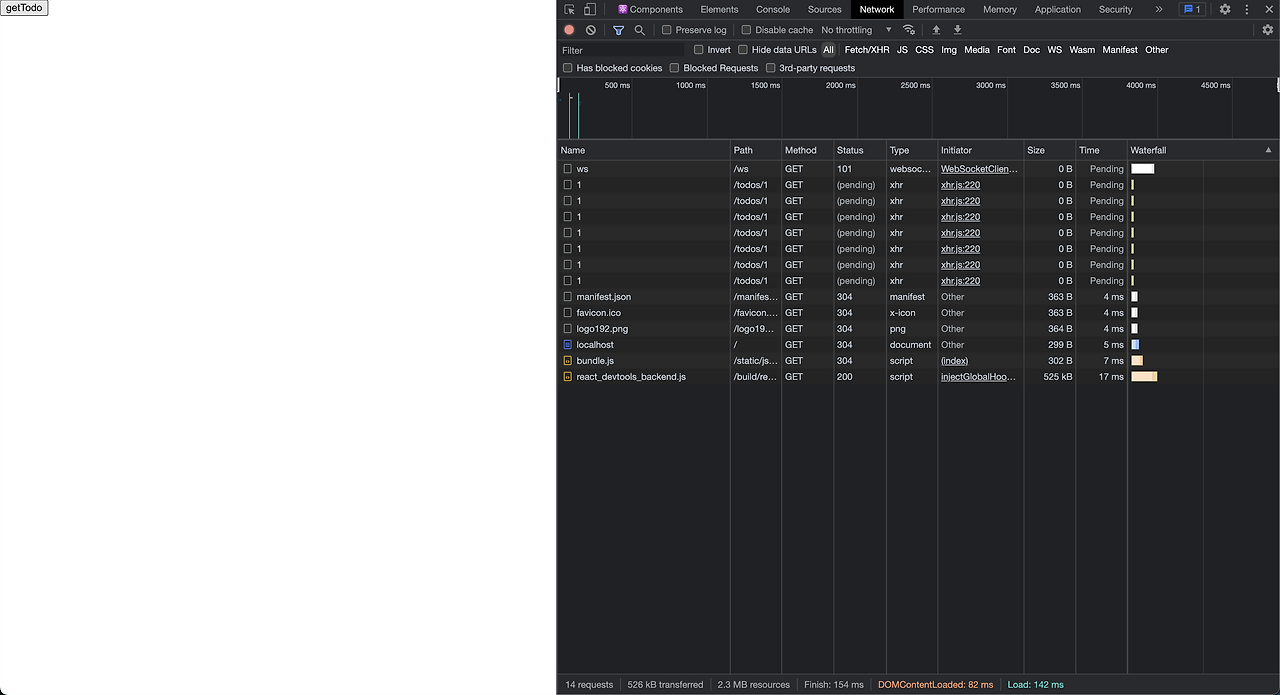Image resolution: width=1280 pixels, height=695 pixels.
Task: Click the 101 status cell
Action: pyautogui.click(x=859, y=169)
